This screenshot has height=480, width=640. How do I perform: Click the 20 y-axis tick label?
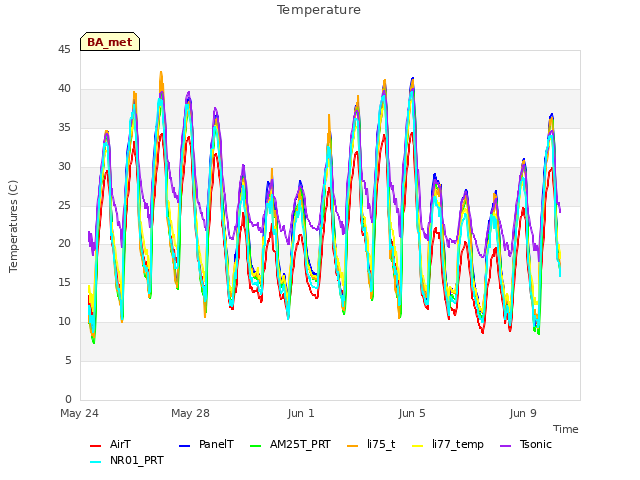tap(64, 244)
